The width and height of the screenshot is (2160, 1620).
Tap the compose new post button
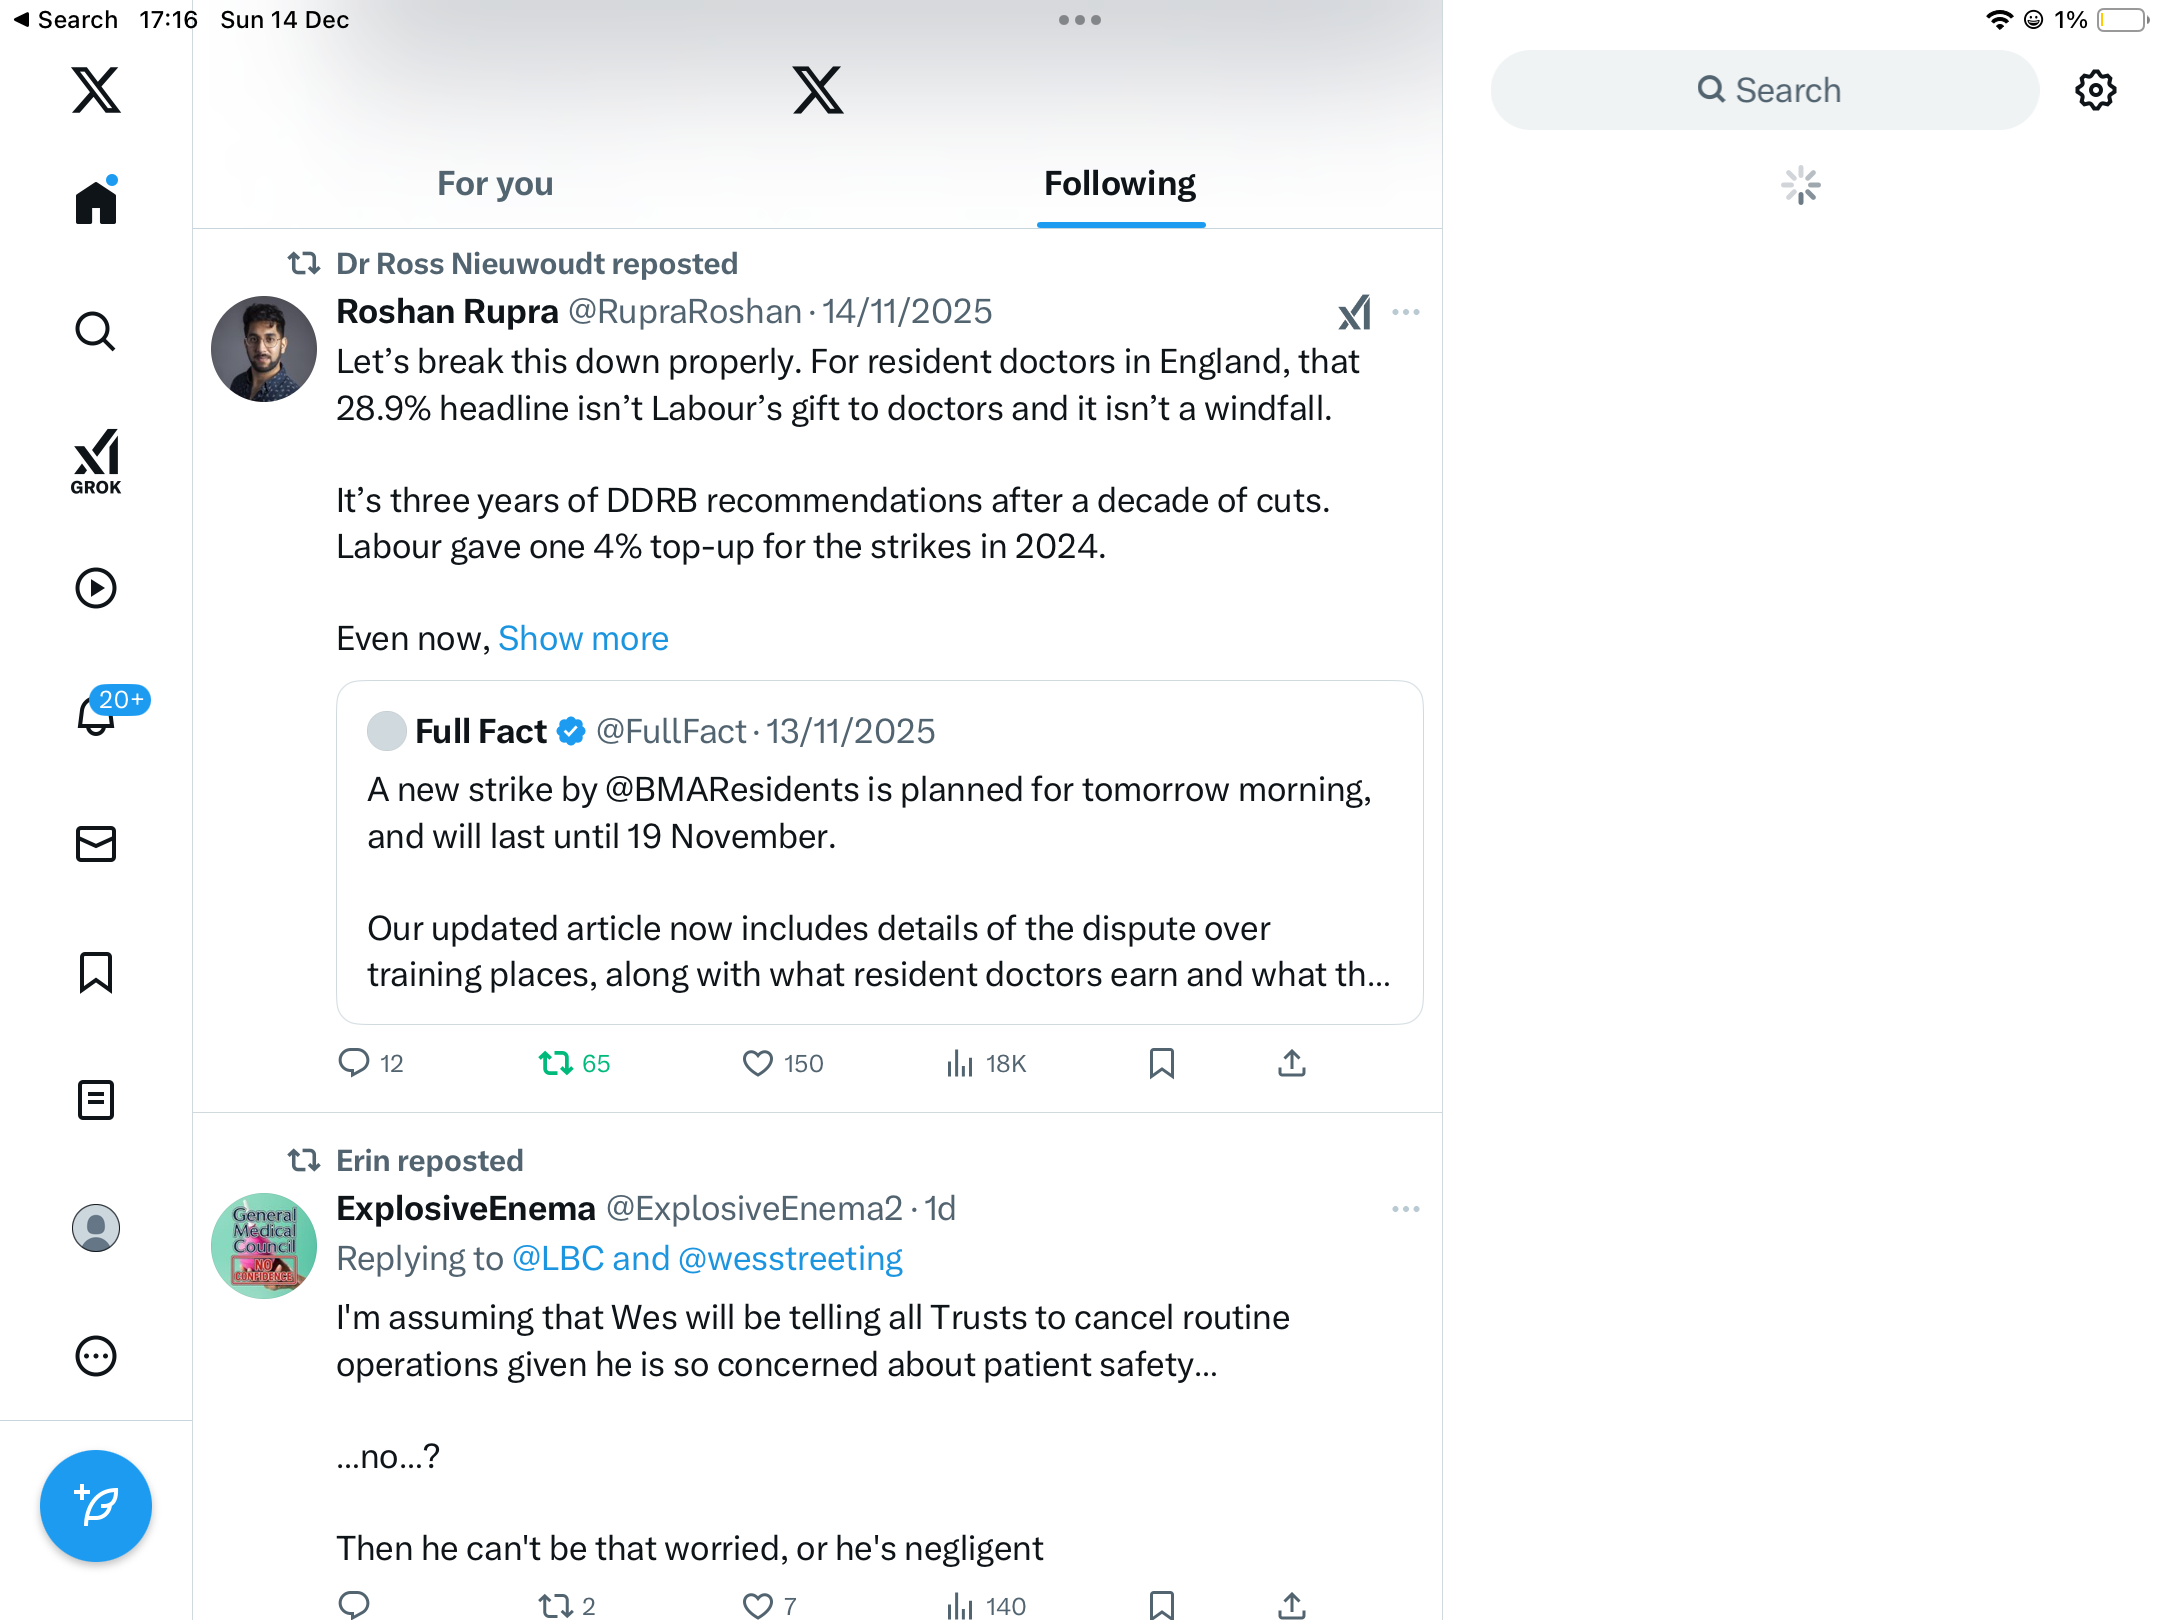click(x=96, y=1505)
